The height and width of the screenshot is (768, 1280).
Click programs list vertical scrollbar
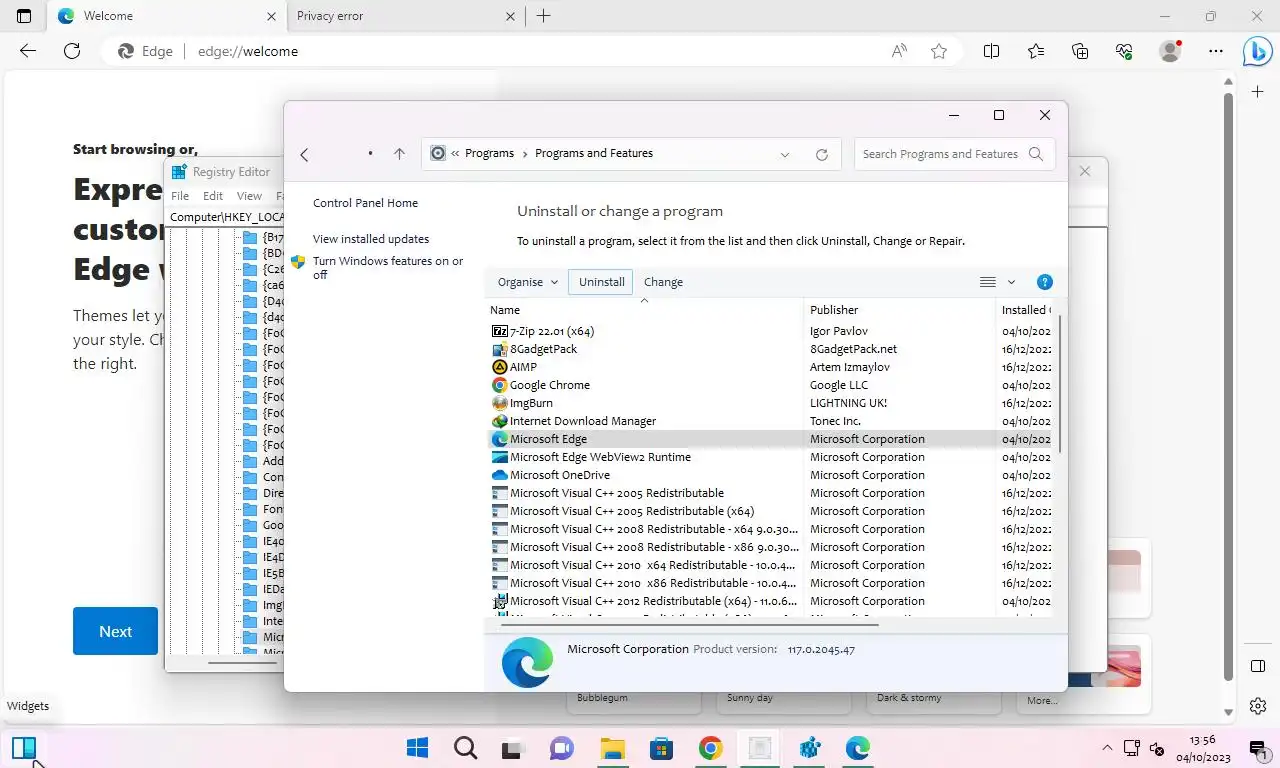pos(1060,385)
